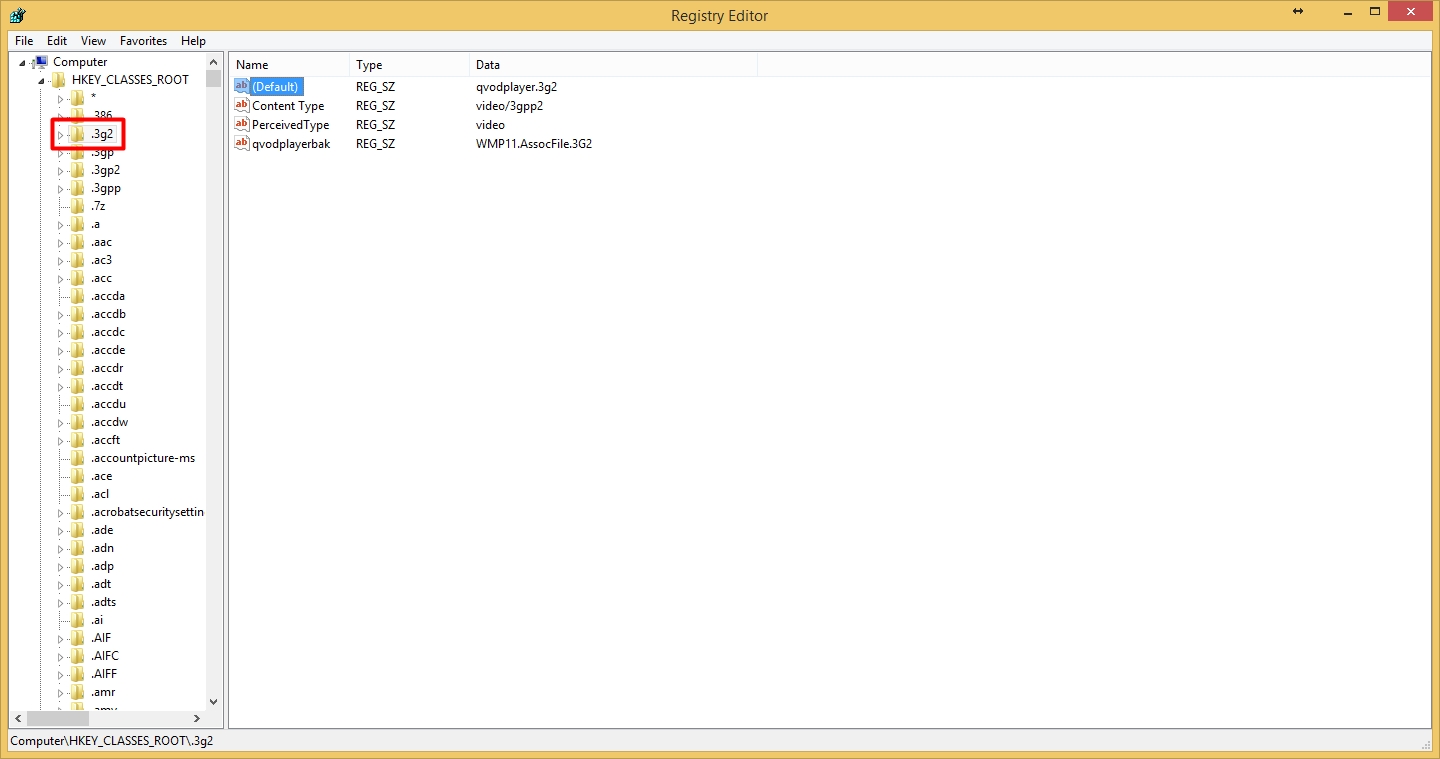The image size is (1440, 759).
Task: Click the folder icon of .ade
Action: pyautogui.click(x=78, y=530)
